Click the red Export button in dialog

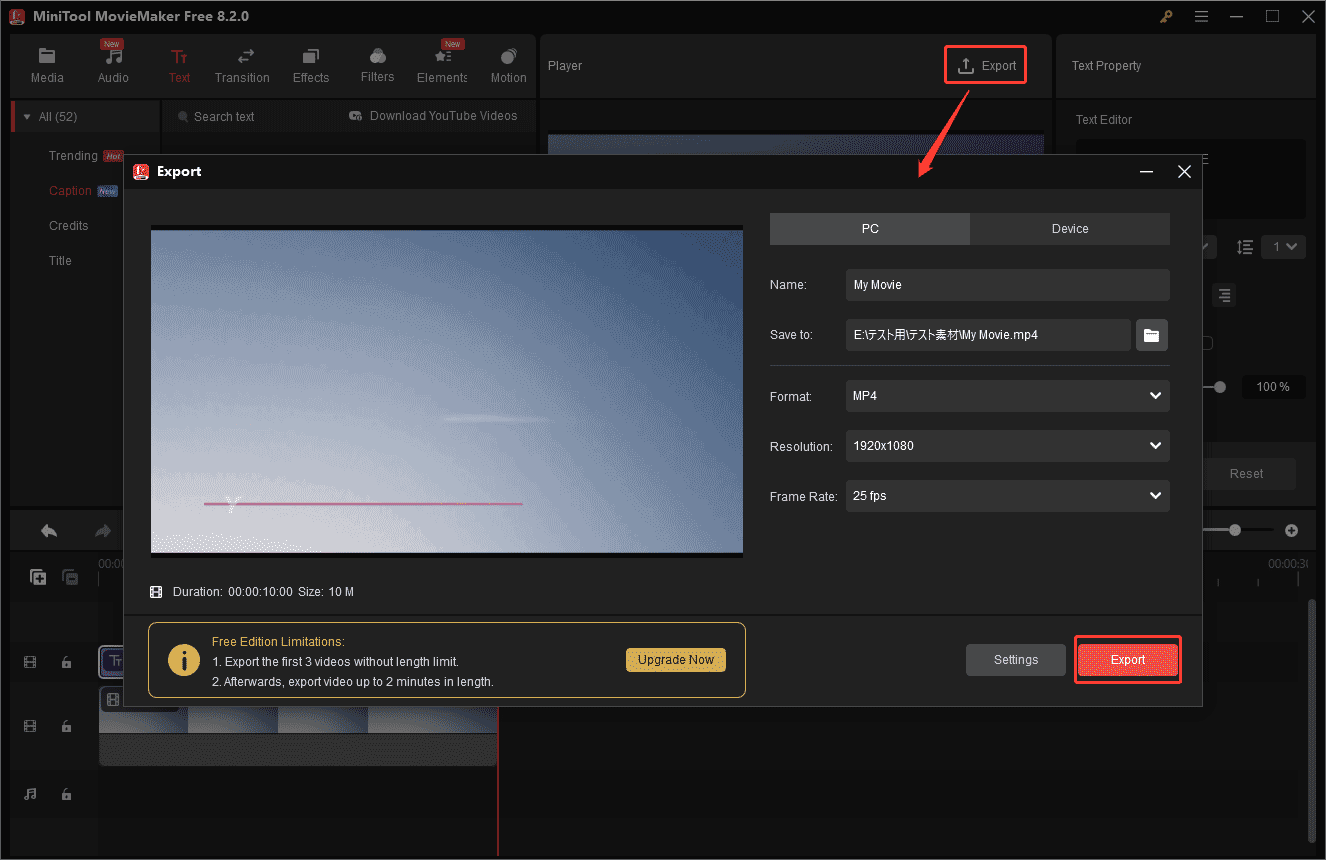[1128, 660]
